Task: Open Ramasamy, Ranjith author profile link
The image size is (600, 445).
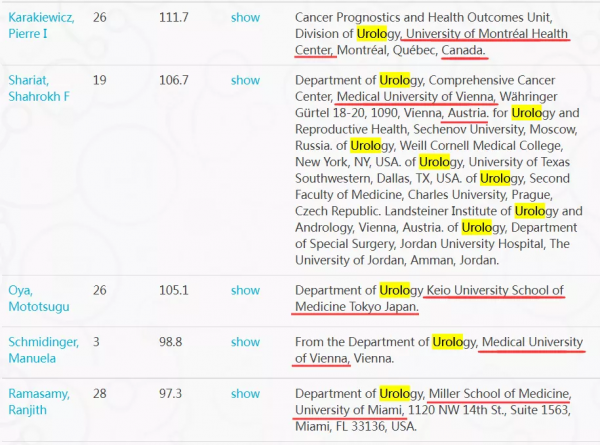Action: [x=41, y=401]
